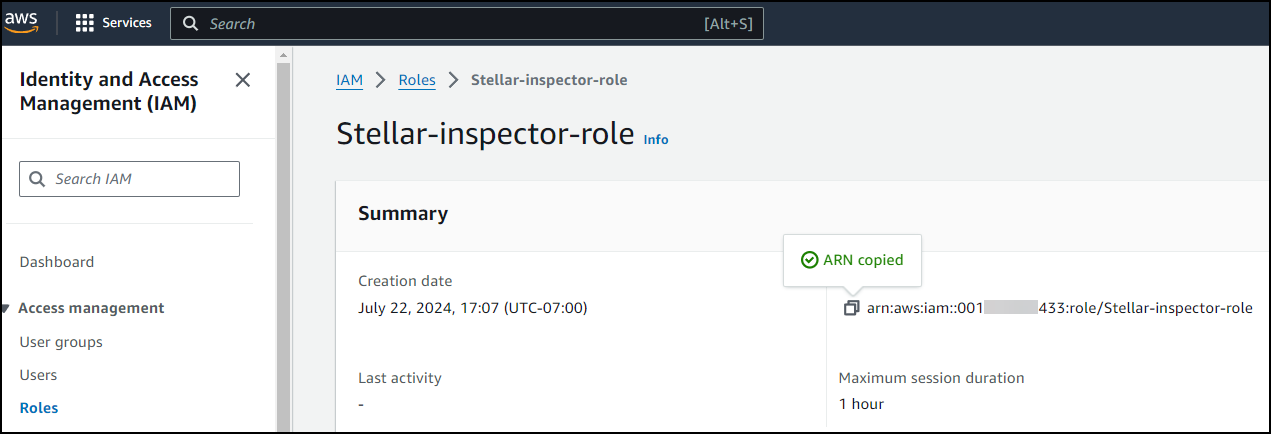Select Roles in the sidebar
The width and height of the screenshot is (1271, 434).
39,408
